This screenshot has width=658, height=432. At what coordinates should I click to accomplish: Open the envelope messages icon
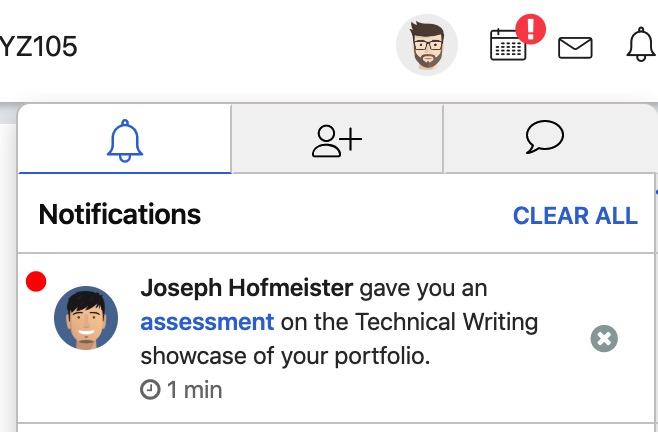point(575,47)
